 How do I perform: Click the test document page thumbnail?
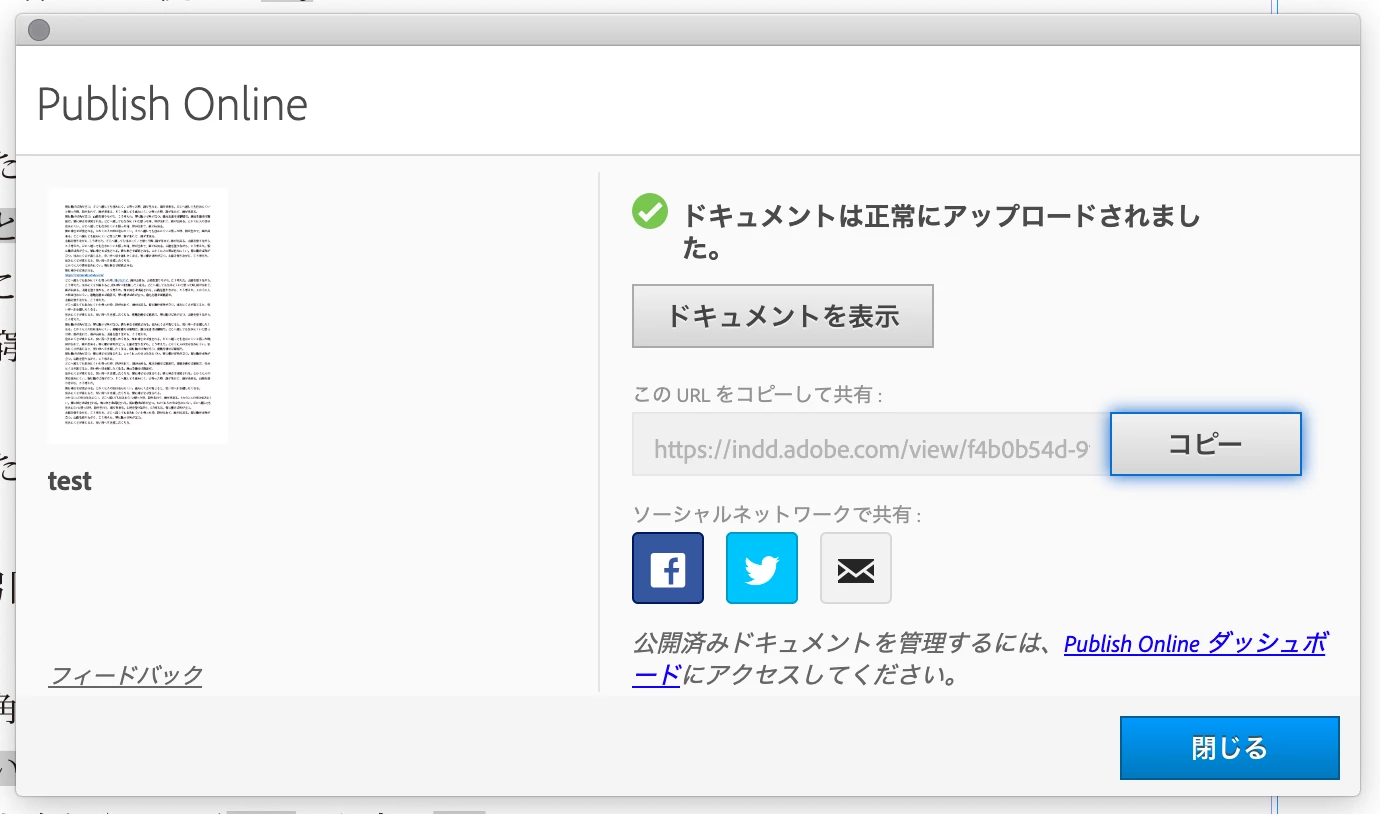[137, 316]
